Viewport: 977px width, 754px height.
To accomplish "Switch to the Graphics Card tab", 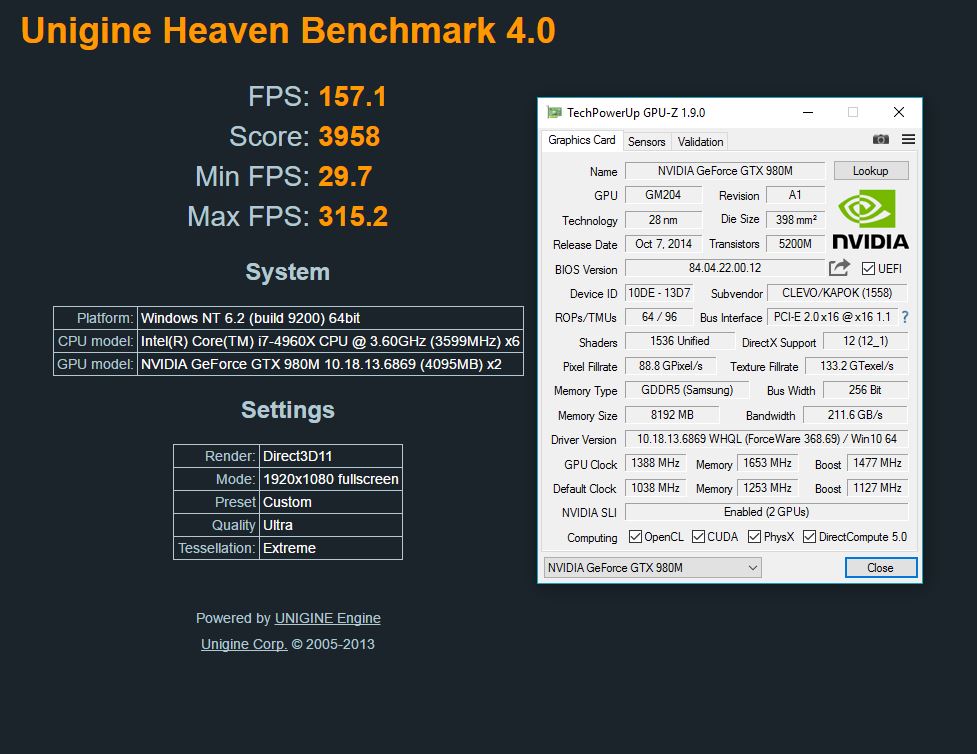I will pyautogui.click(x=581, y=140).
